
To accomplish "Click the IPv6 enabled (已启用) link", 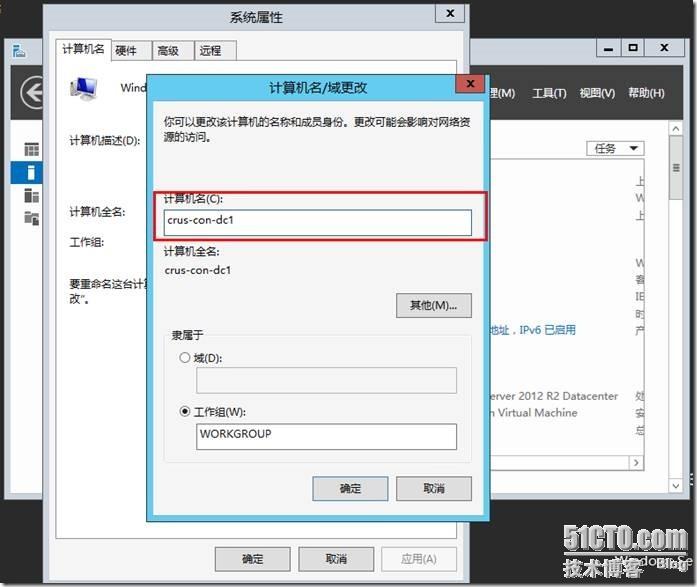I will [x=532, y=330].
